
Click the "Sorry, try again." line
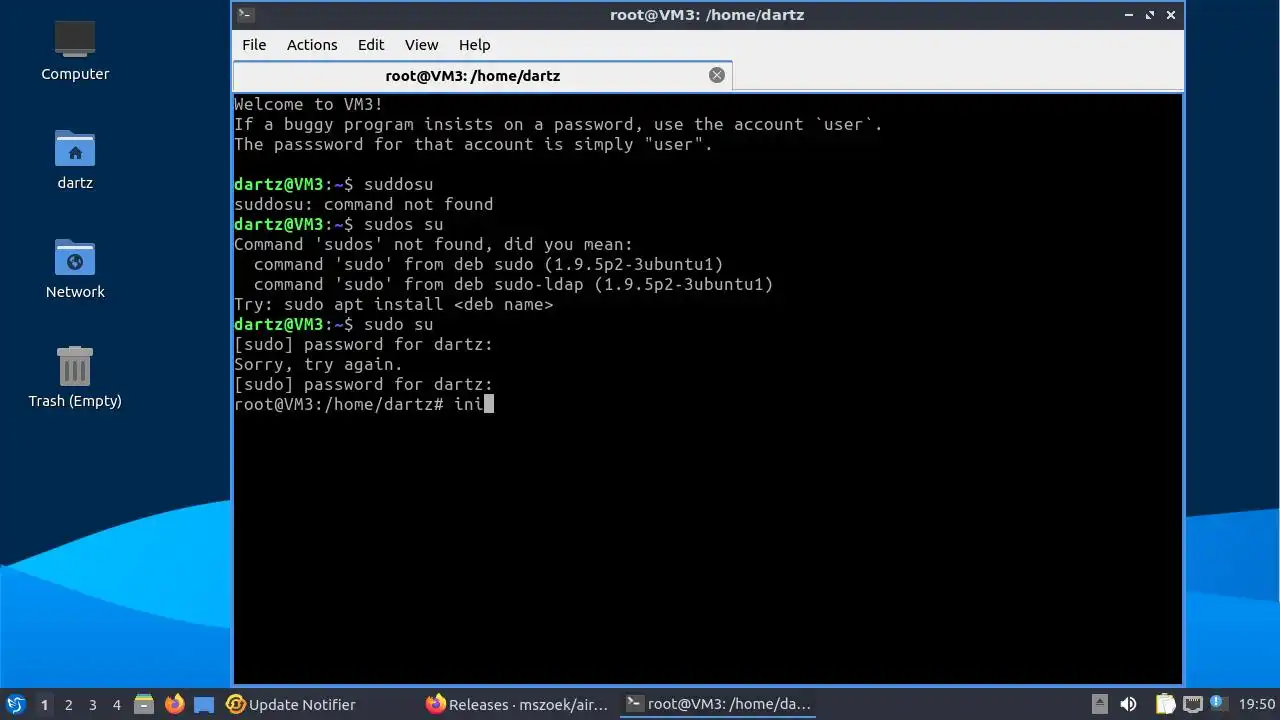click(319, 364)
